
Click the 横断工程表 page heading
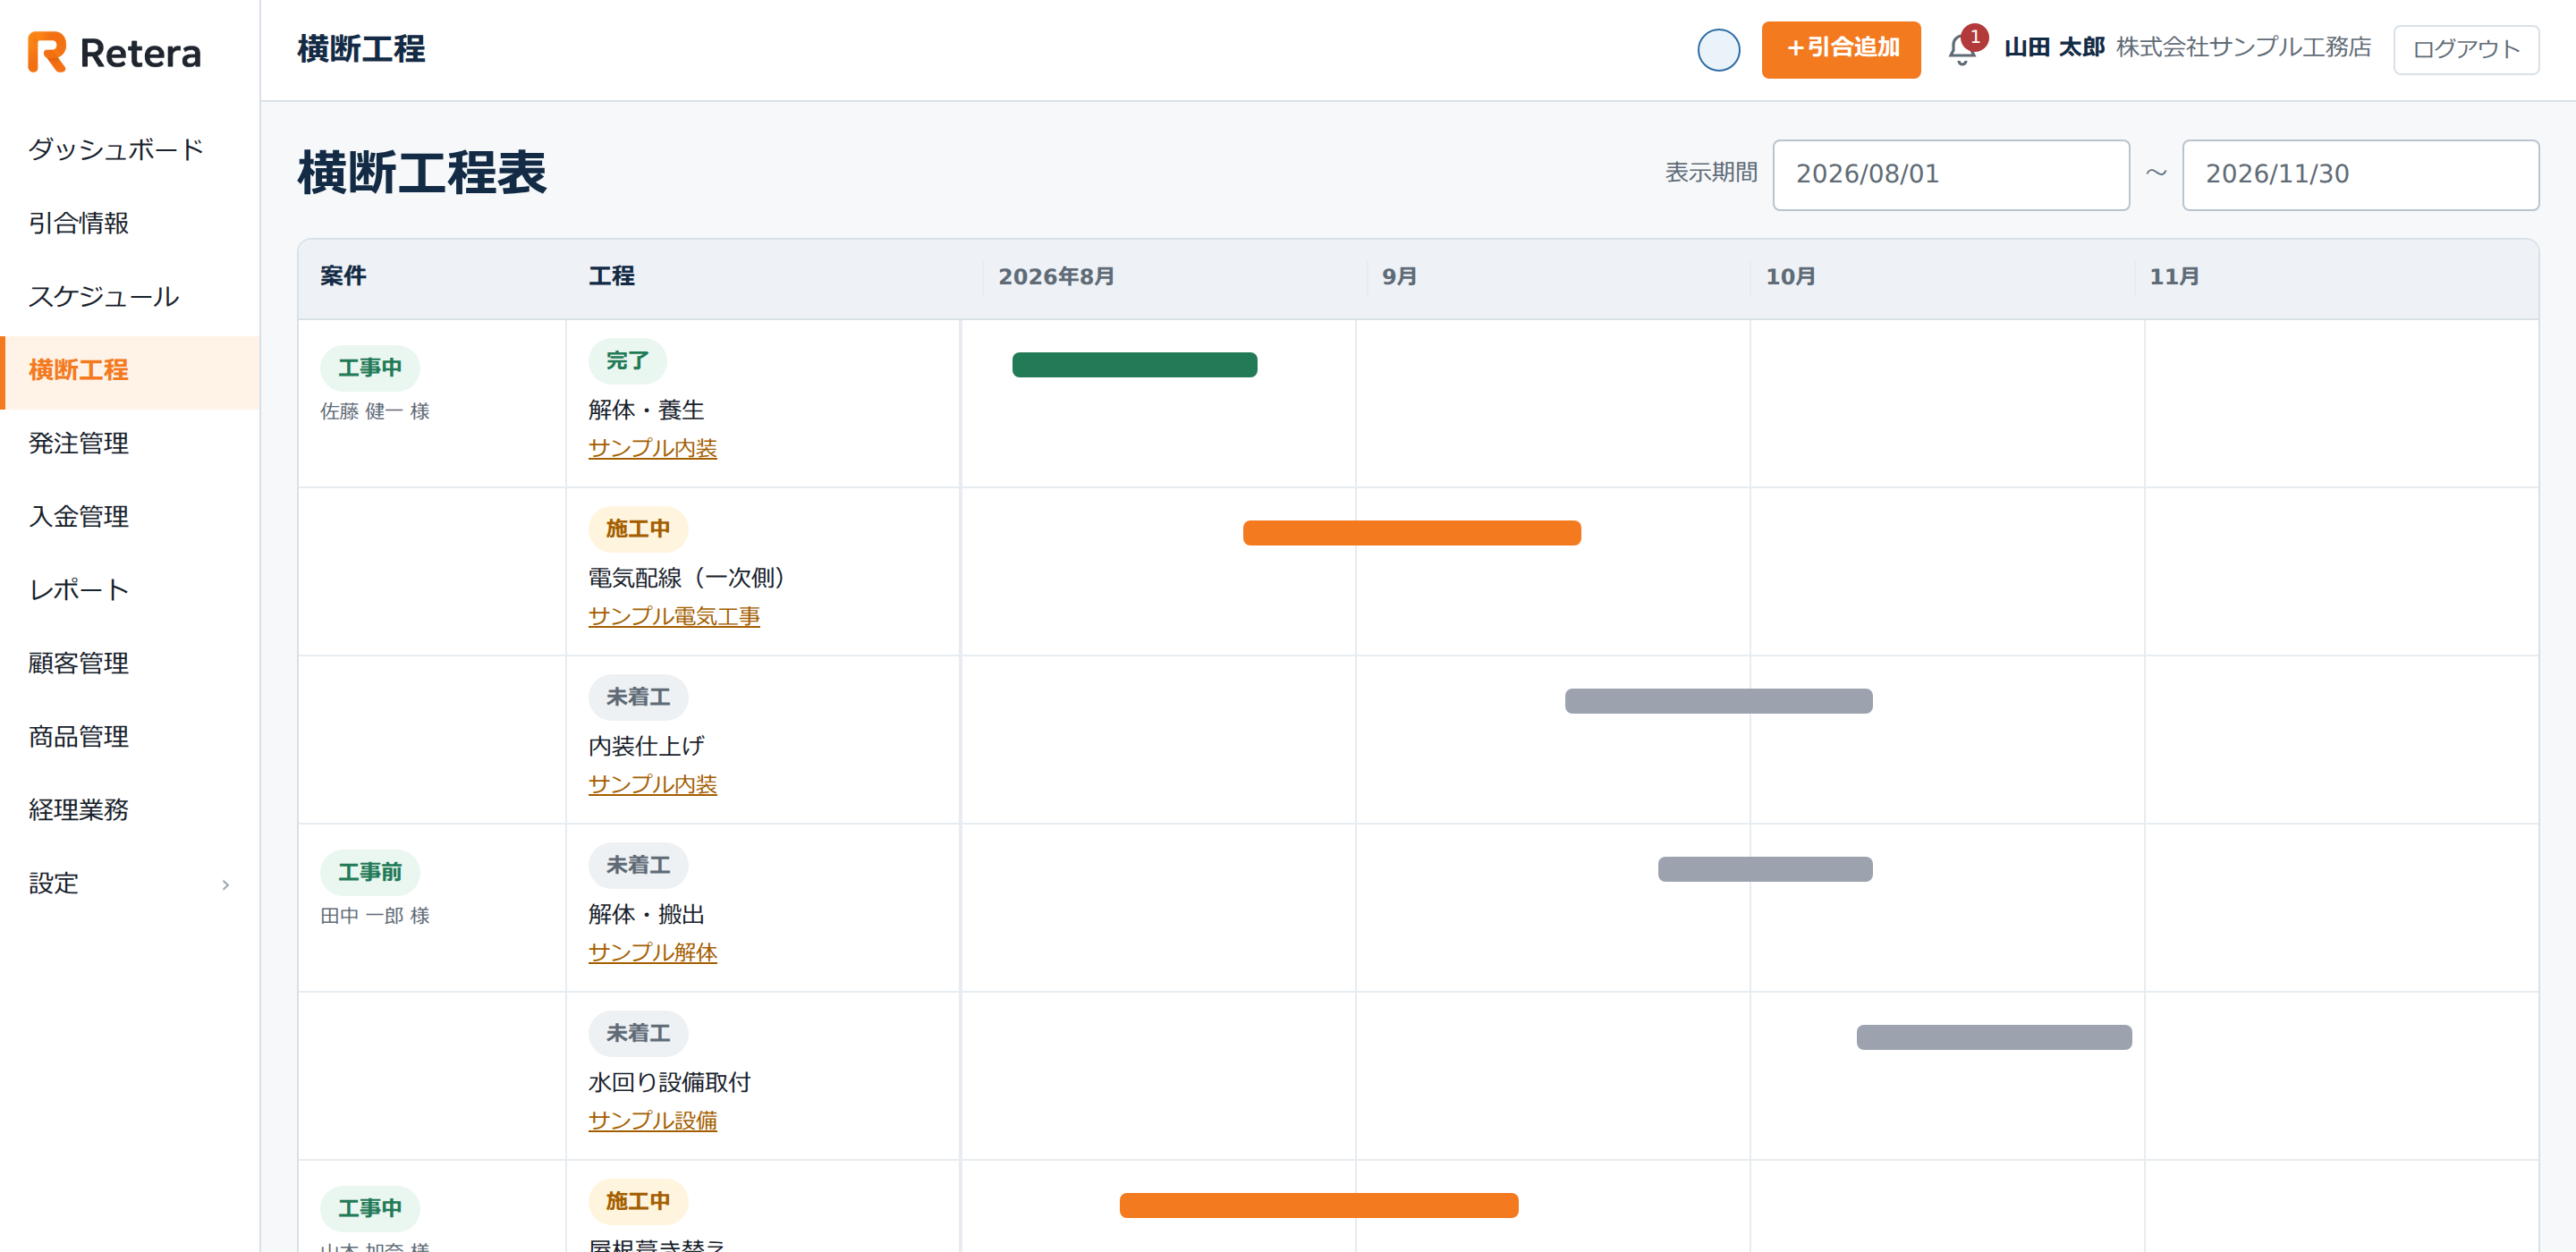(422, 173)
